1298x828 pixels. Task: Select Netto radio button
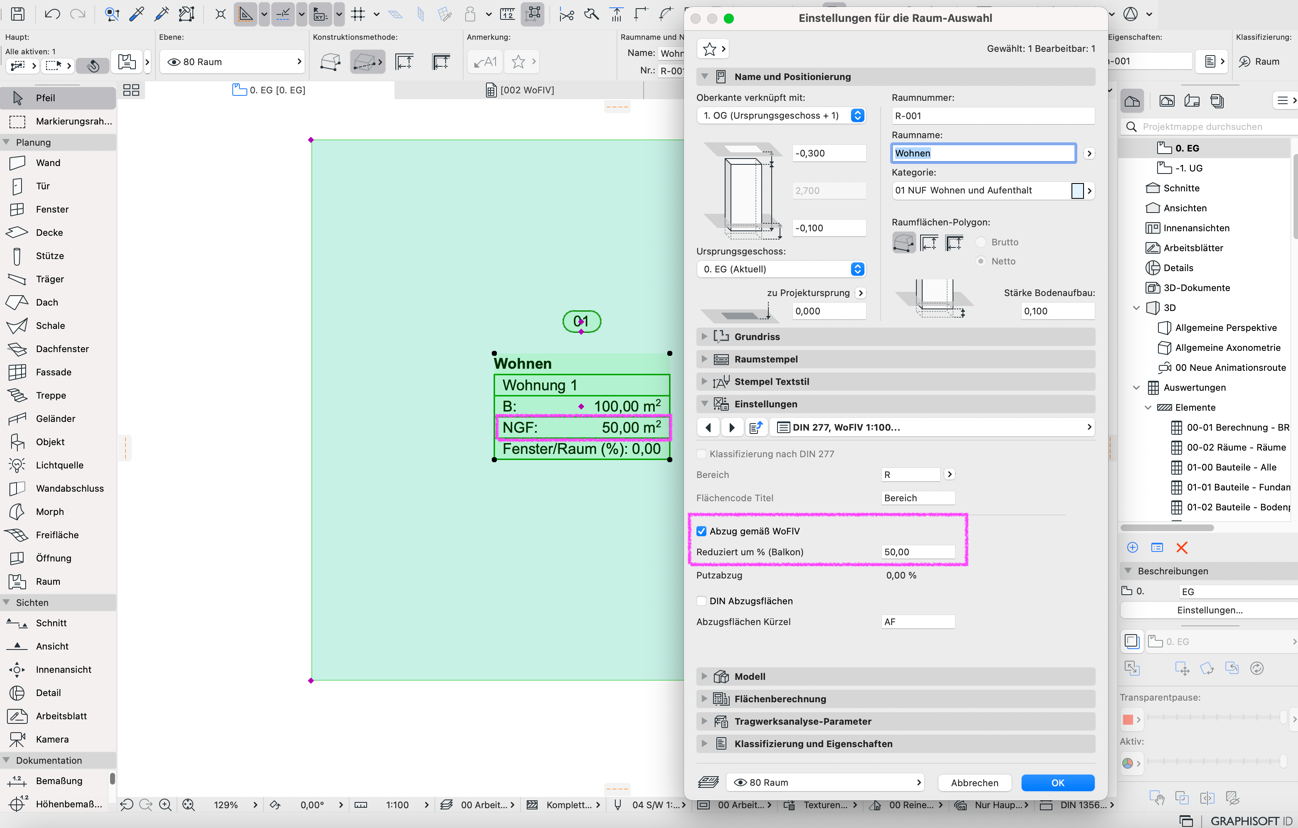pos(981,261)
